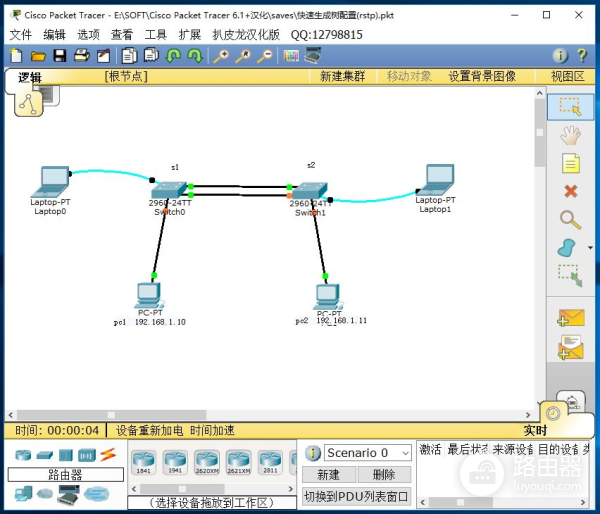This screenshot has width=600, height=514.
Task: Click the Print toolbar icon
Action: 82,56
